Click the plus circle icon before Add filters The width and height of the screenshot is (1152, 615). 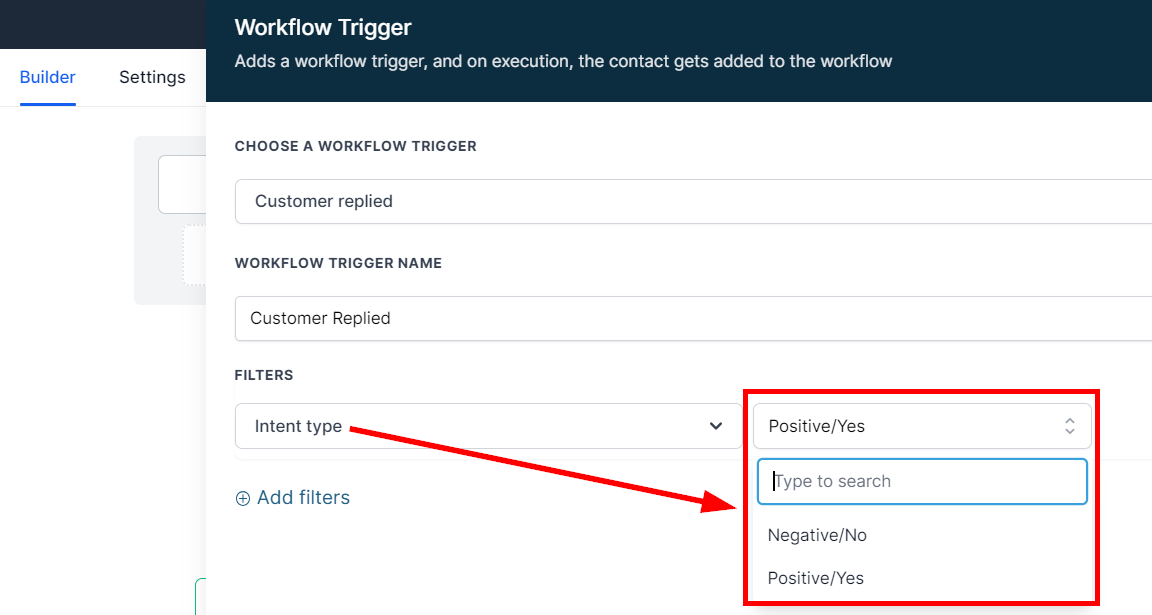click(243, 498)
